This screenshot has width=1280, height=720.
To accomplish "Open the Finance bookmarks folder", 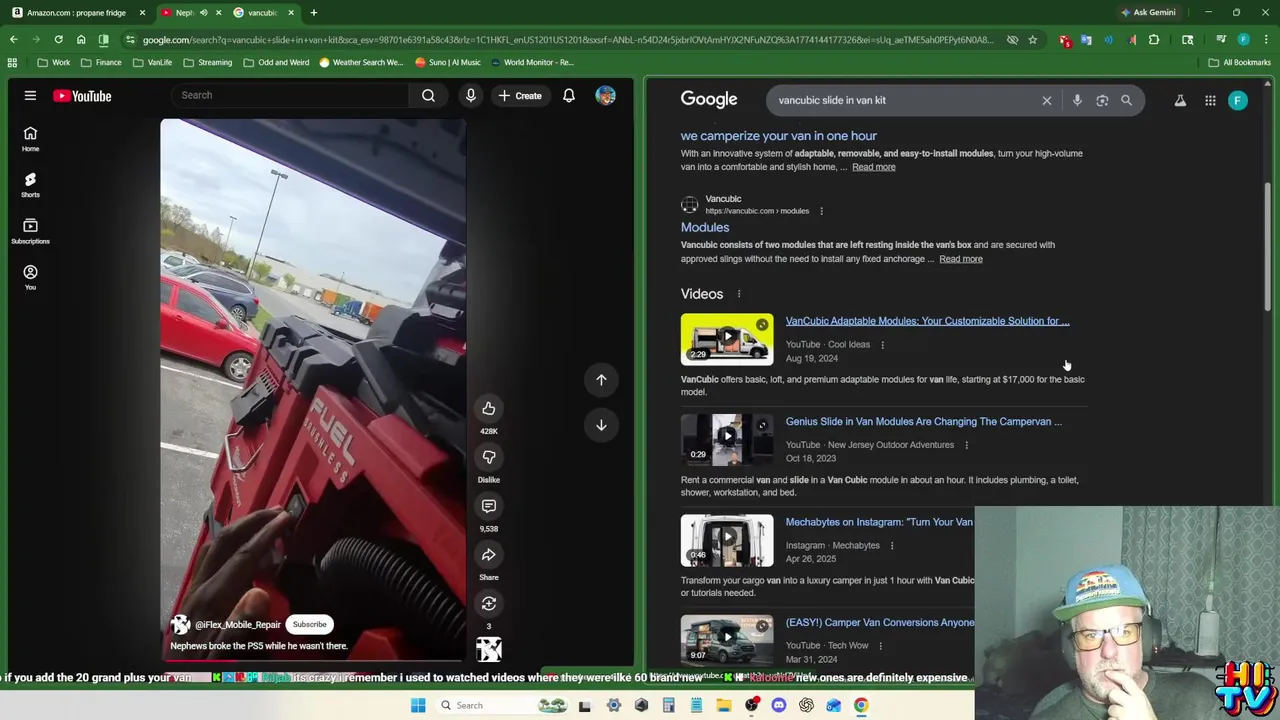I will pyautogui.click(x=101, y=62).
